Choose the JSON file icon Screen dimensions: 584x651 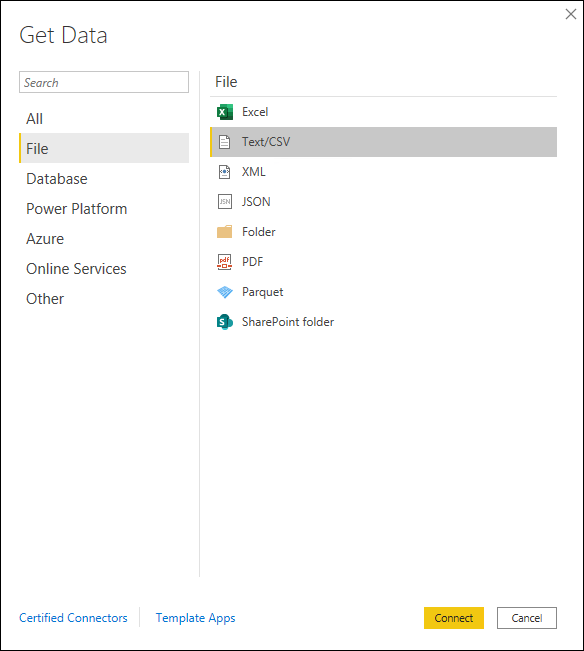pyautogui.click(x=225, y=202)
